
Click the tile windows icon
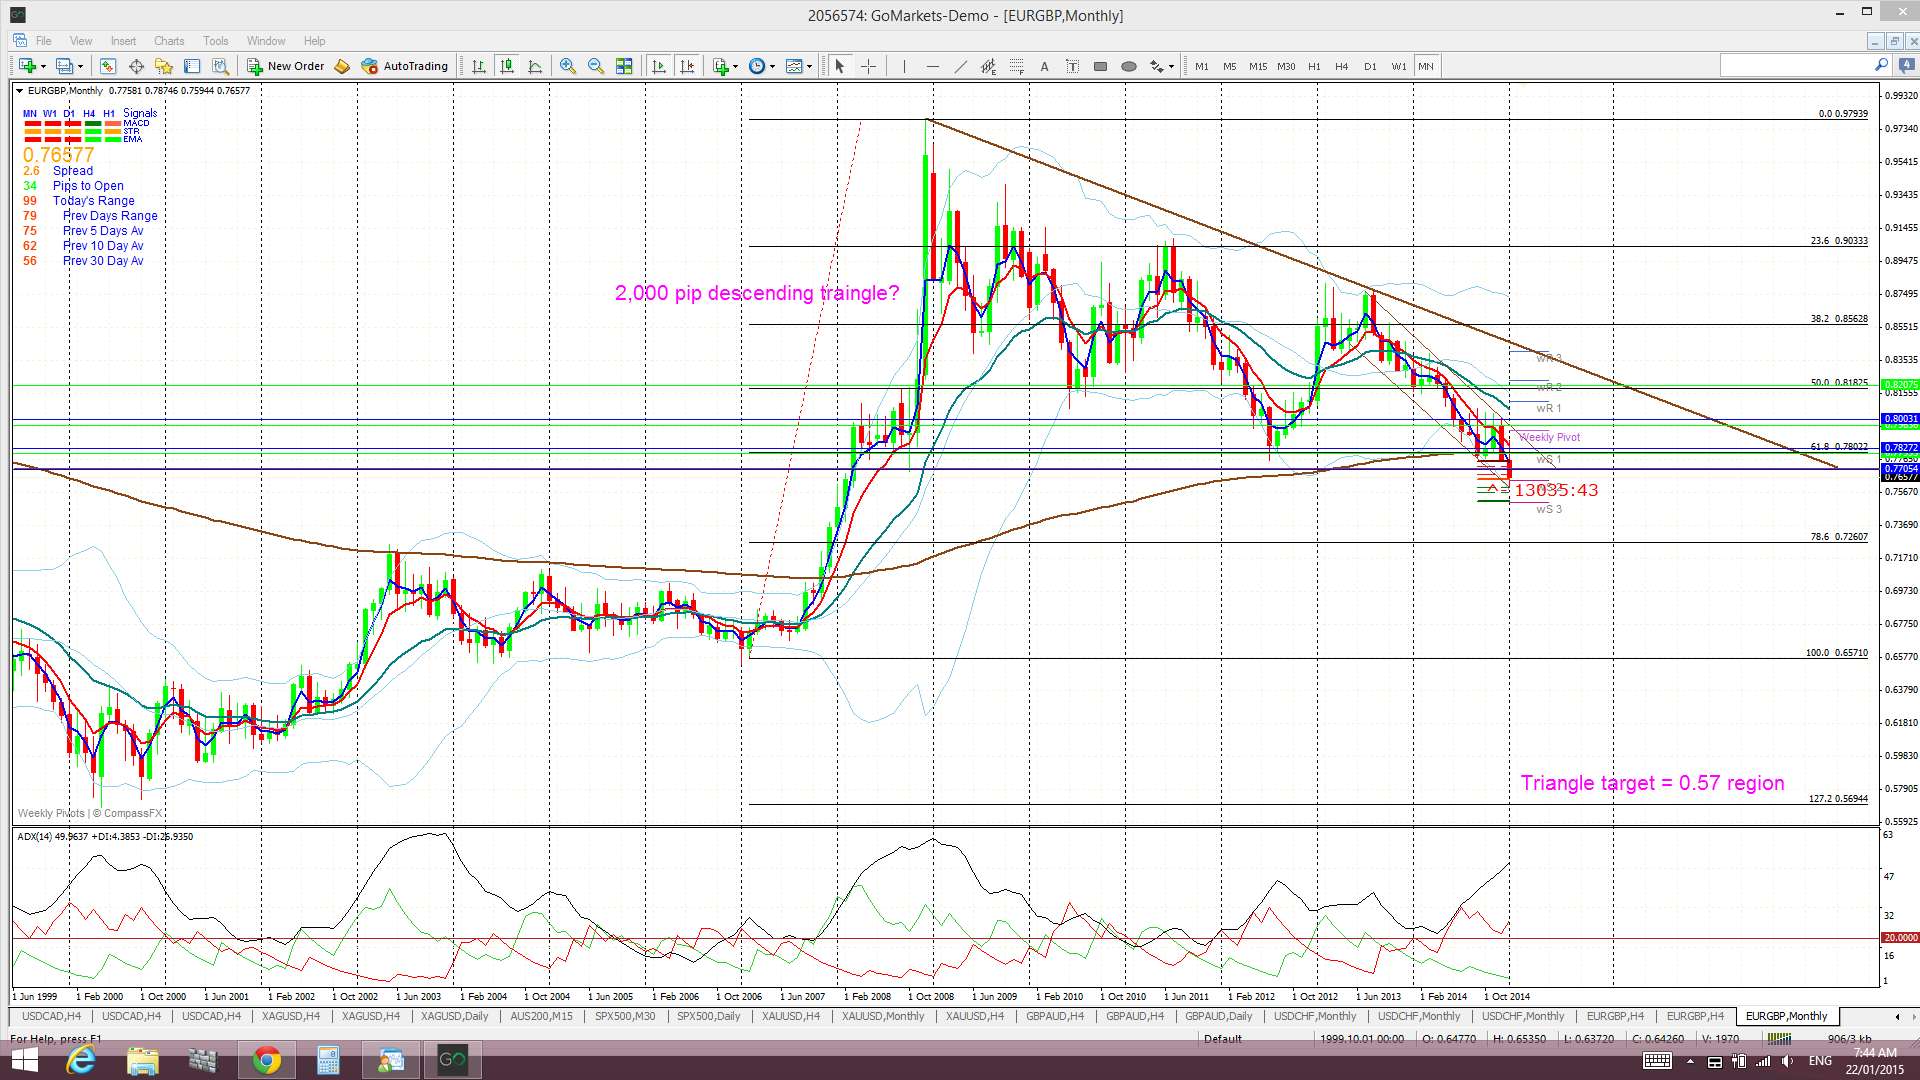624,66
